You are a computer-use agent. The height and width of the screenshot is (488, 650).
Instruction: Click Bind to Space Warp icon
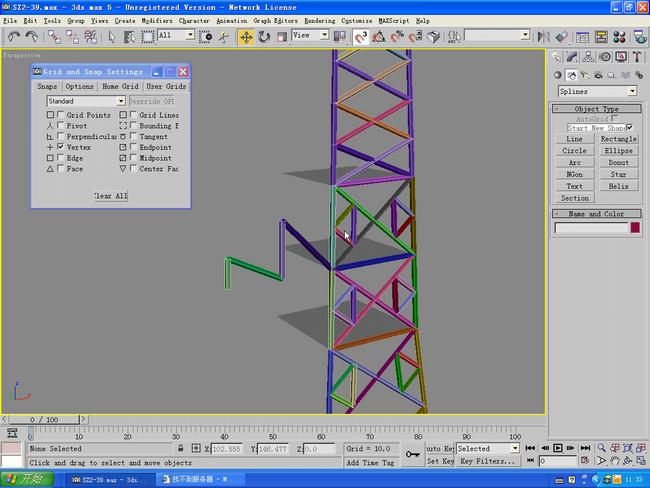click(90, 37)
